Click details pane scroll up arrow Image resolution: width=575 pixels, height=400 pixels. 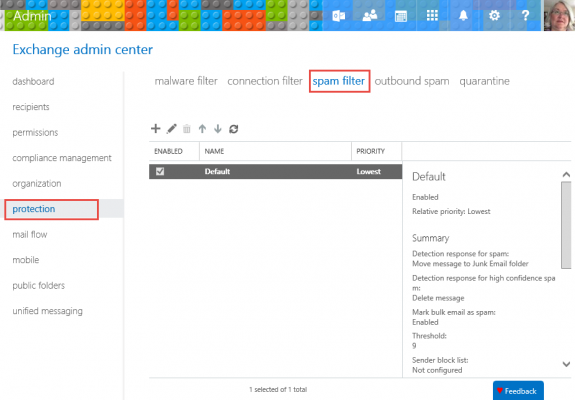[x=566, y=175]
